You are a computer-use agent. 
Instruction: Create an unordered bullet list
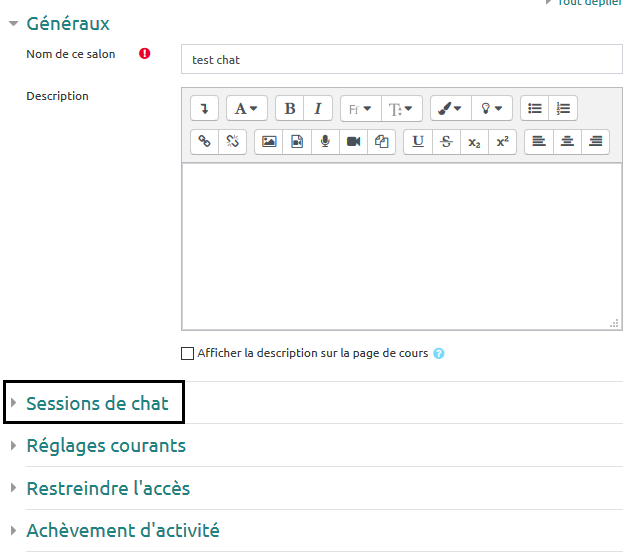[535, 109]
